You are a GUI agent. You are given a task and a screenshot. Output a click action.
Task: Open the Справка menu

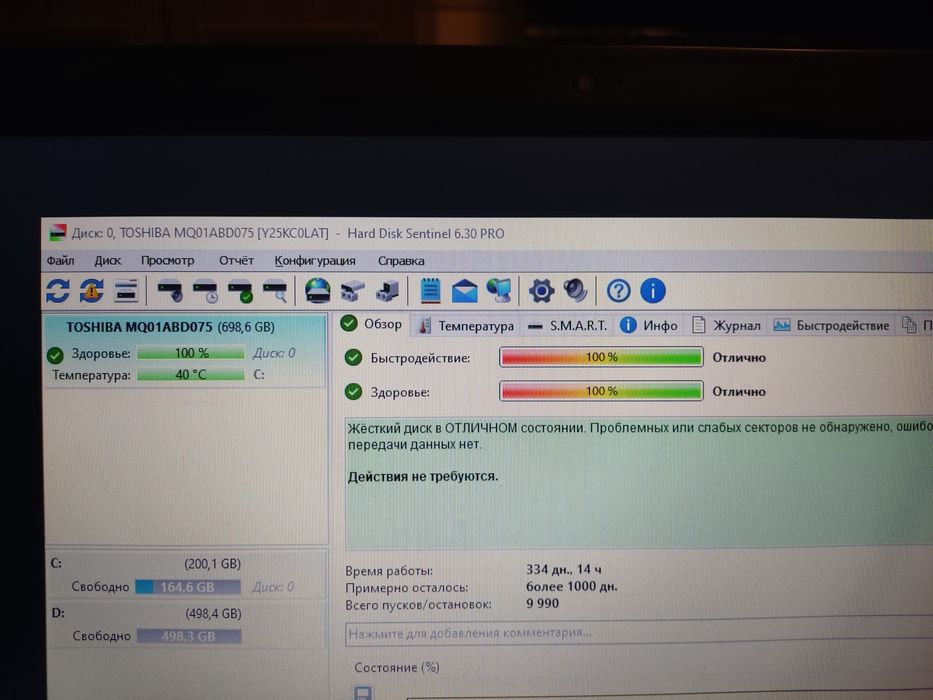401,261
